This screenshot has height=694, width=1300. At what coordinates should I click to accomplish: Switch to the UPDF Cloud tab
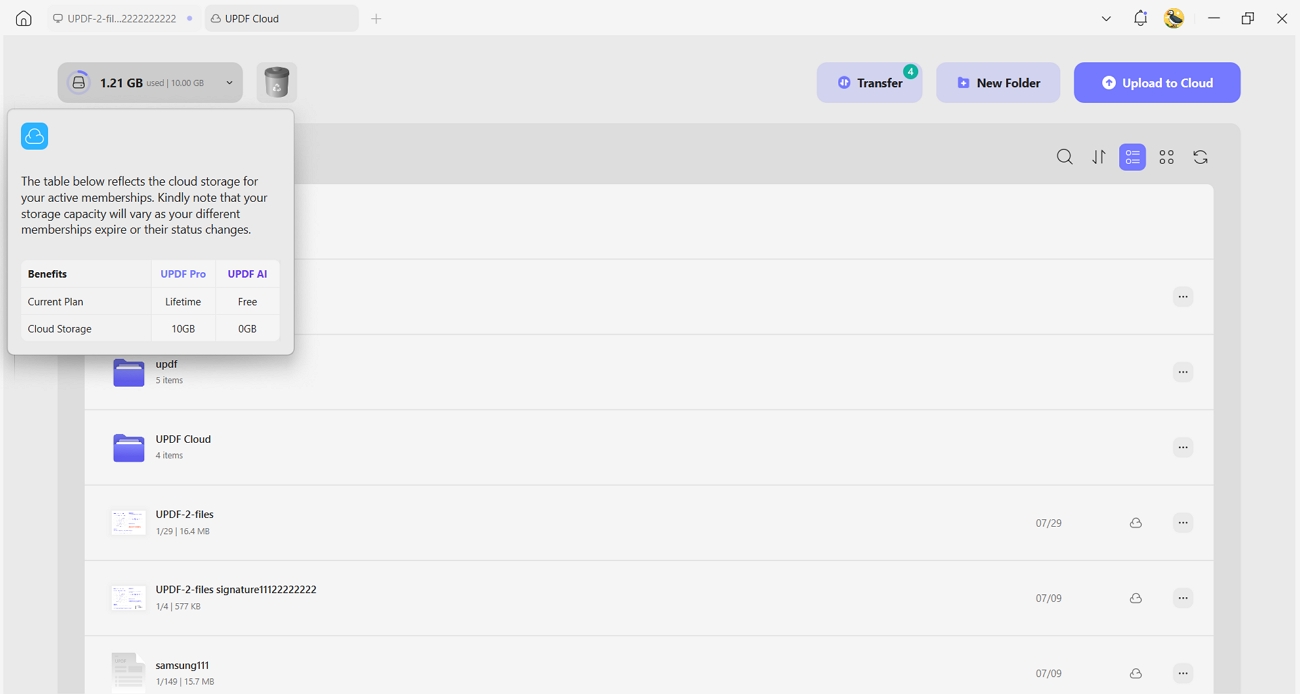coord(281,18)
